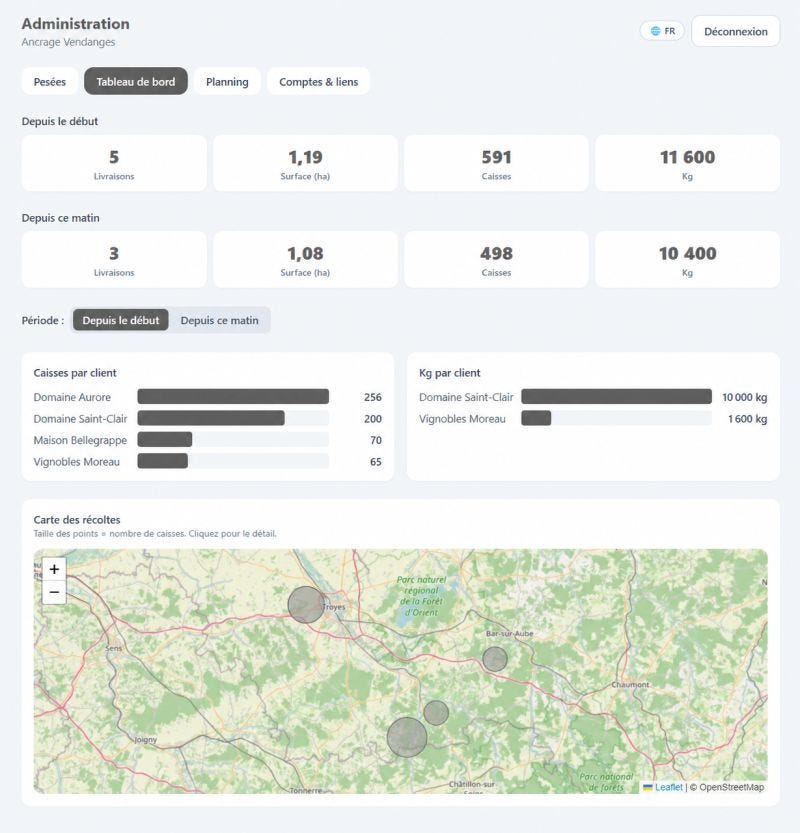Screen dimensions: 800x833
Task: Click the Vignobles Moreau caisses bar
Action: click(163, 462)
